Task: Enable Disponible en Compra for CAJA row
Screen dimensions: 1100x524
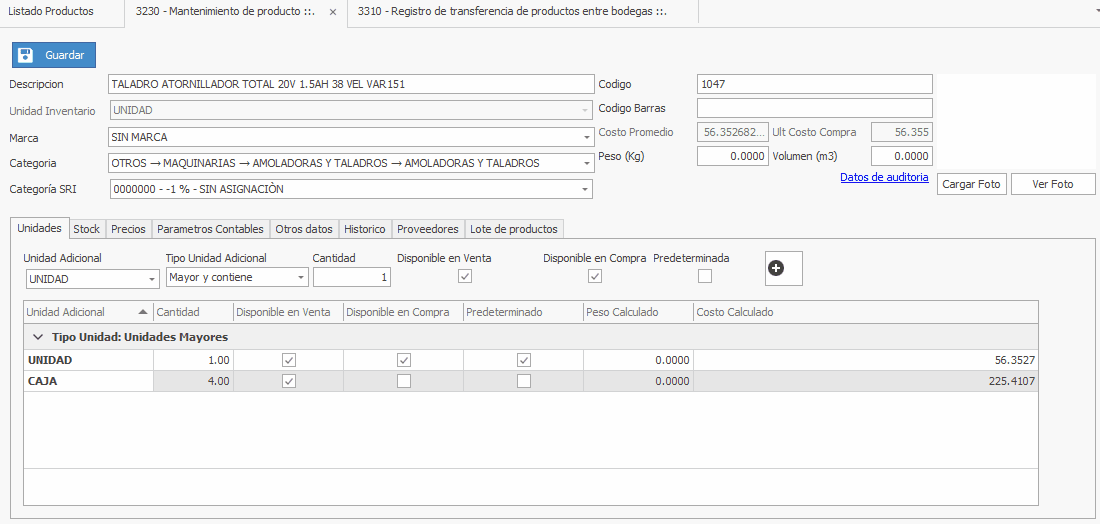Action: click(404, 381)
